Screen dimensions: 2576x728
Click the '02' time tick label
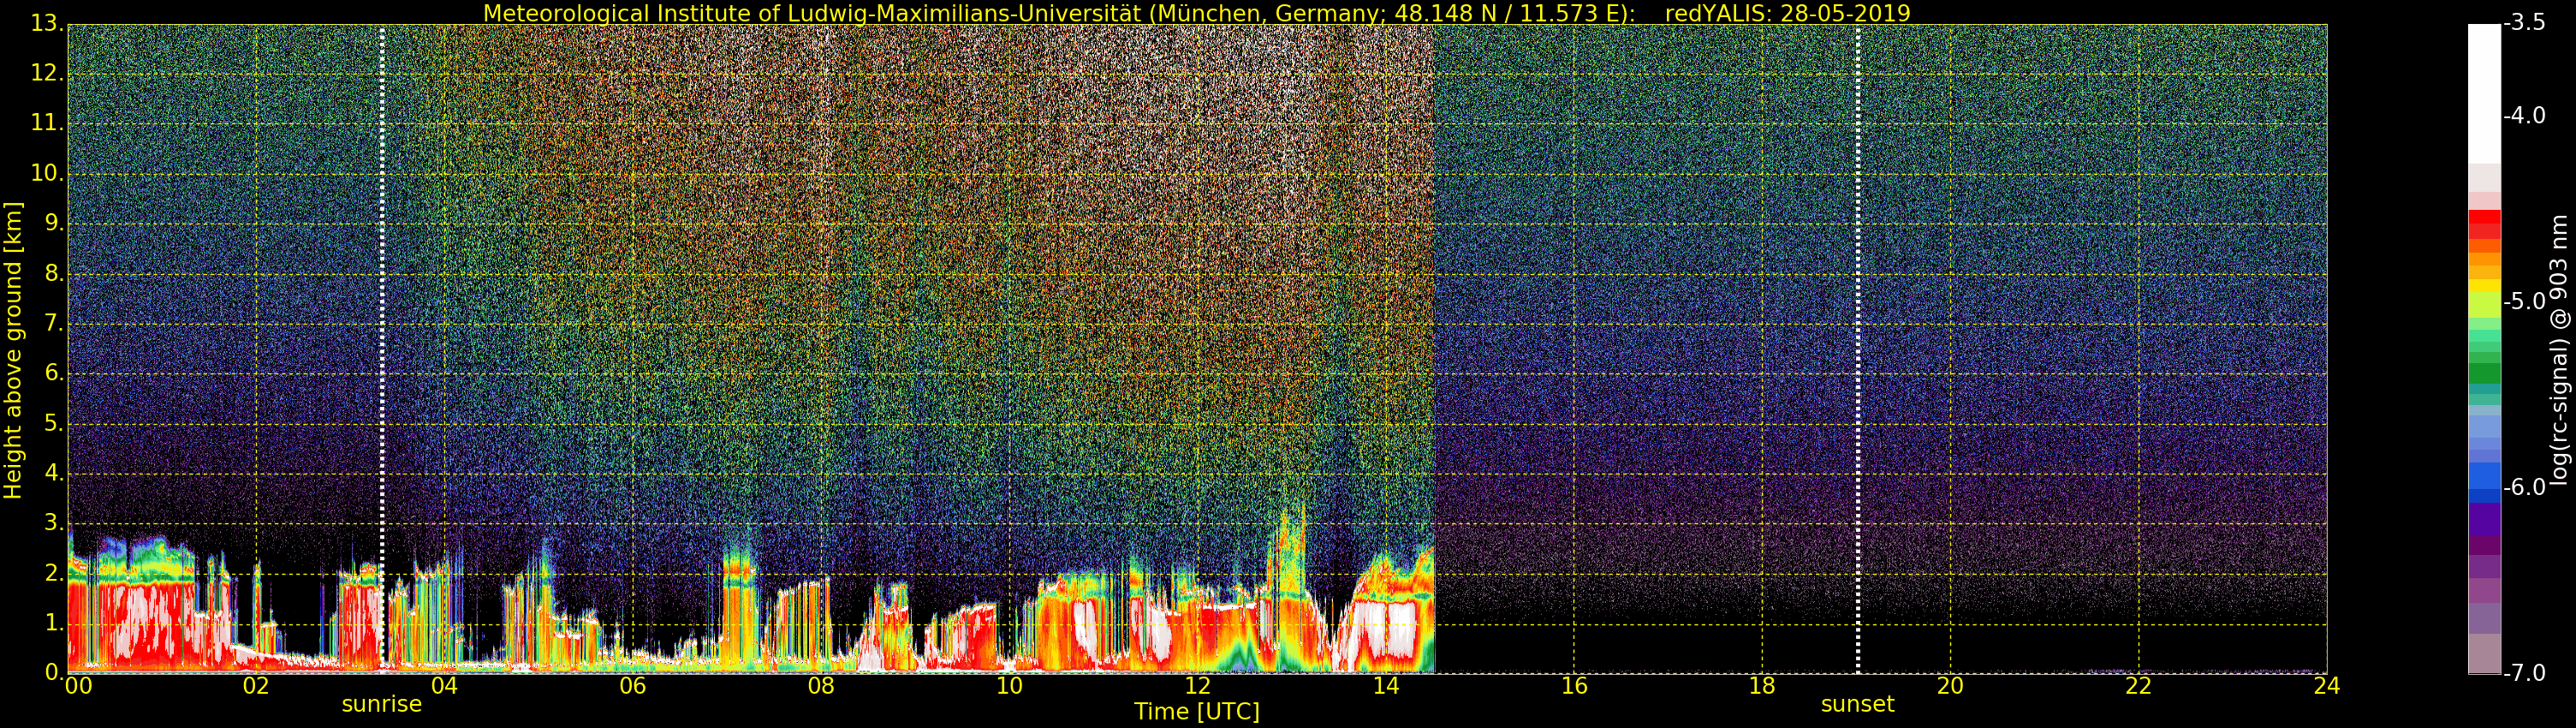click(256, 685)
